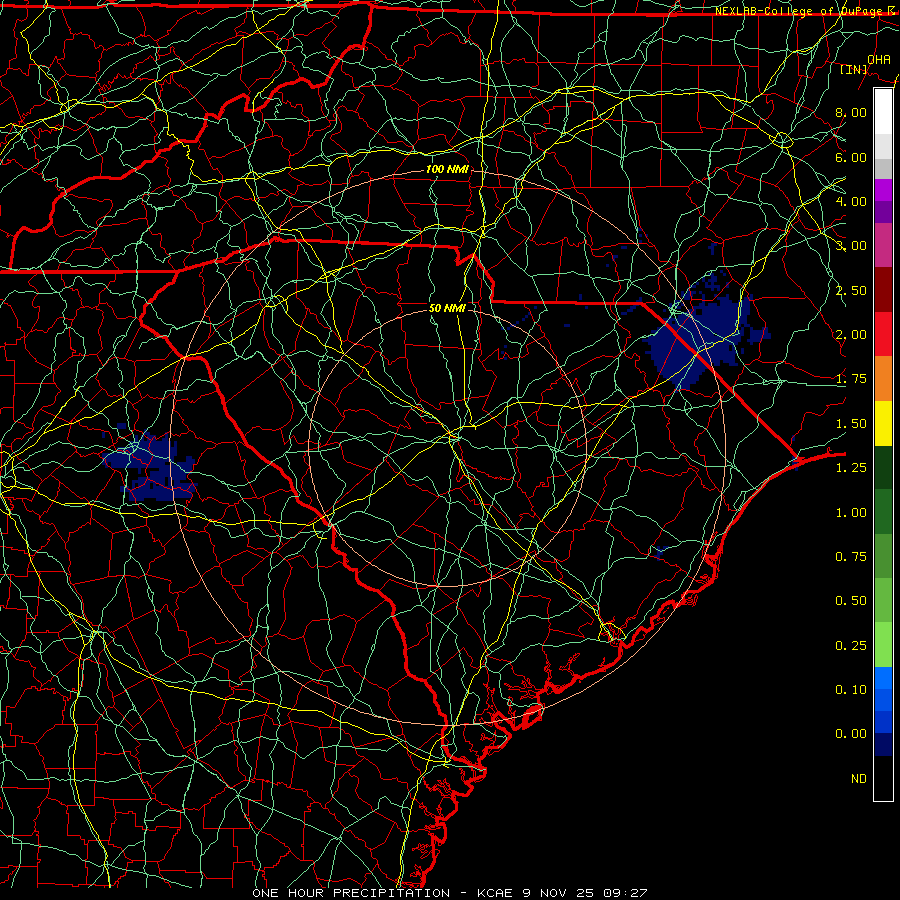
Task: Click the blue precipitation area on the west side
Action: 150,465
